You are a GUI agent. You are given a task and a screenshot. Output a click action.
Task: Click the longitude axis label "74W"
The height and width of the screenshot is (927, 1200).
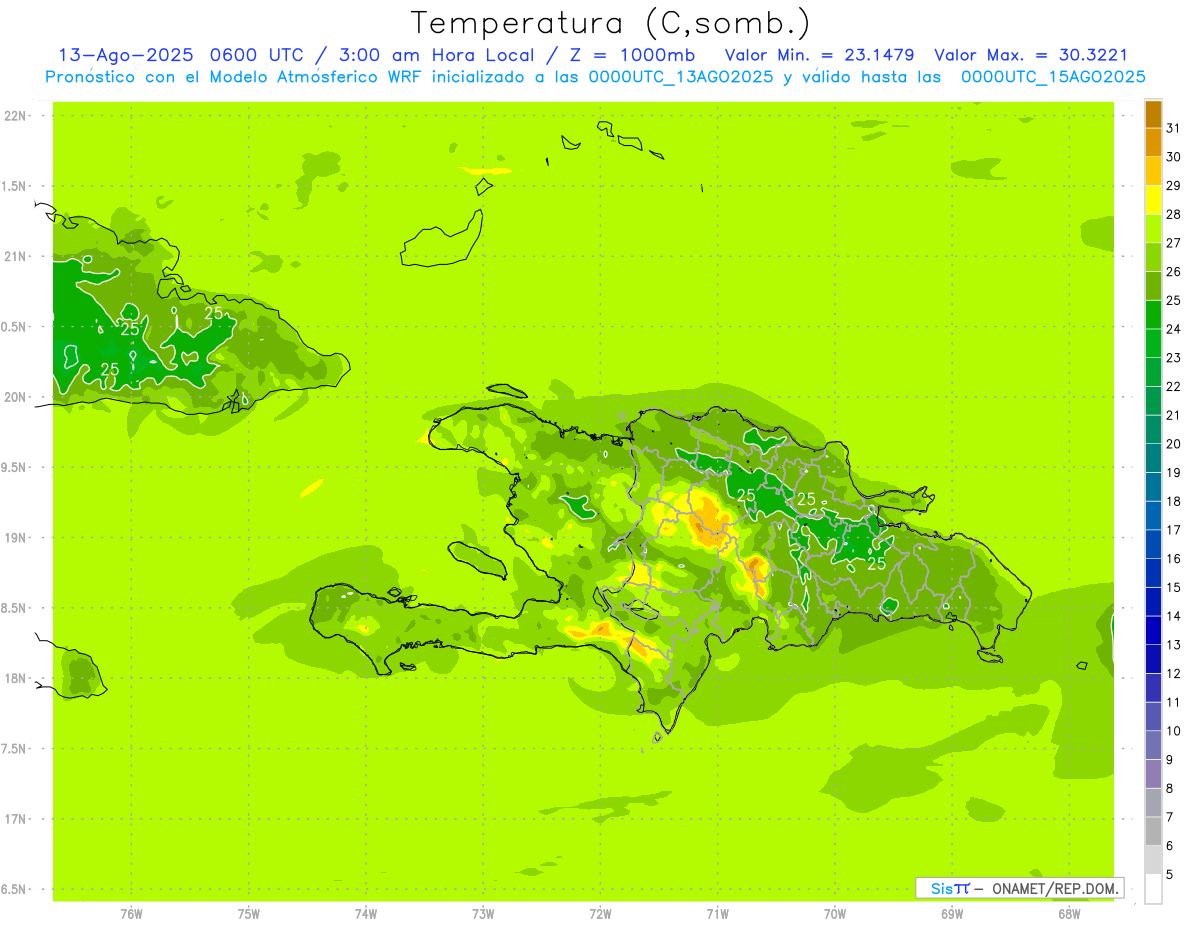point(366,913)
